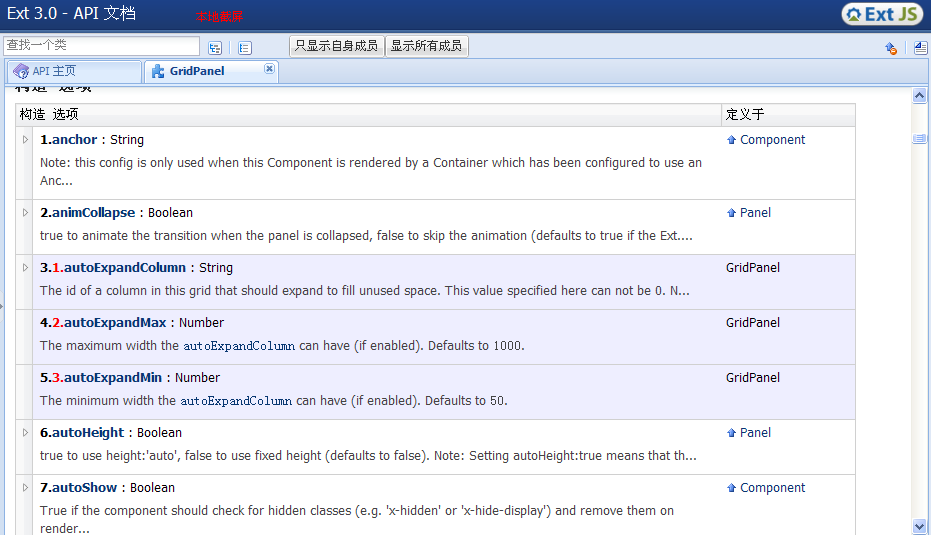The width and height of the screenshot is (931, 535).
Task: Close the GridPanel tab
Action: click(269, 69)
